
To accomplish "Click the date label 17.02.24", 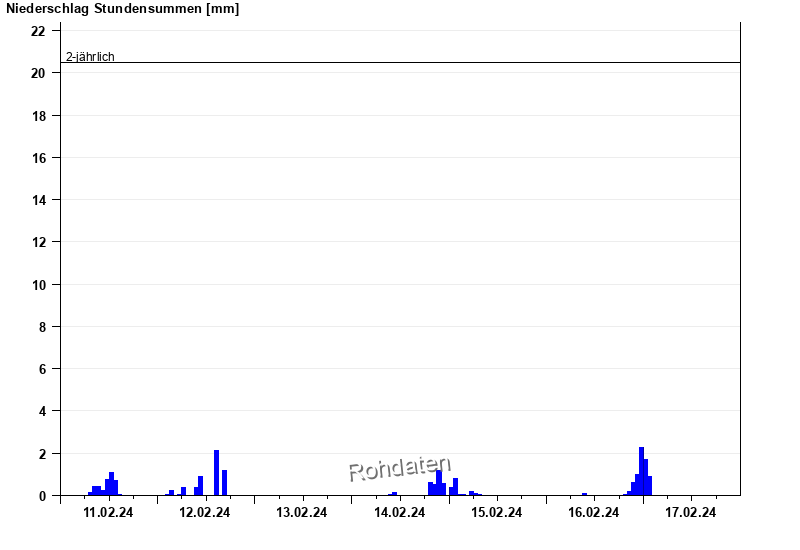I will pos(690,512).
